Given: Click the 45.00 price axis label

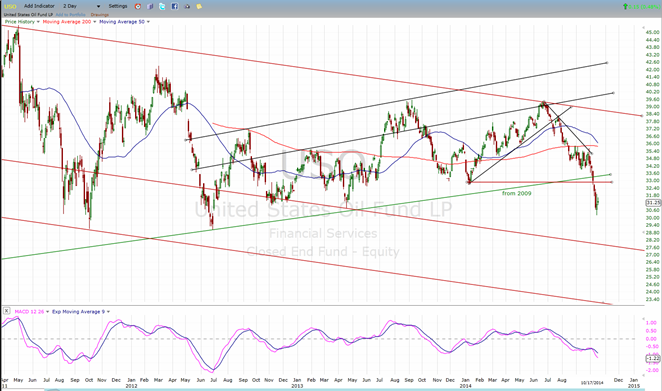Looking at the screenshot, I should click(652, 32).
